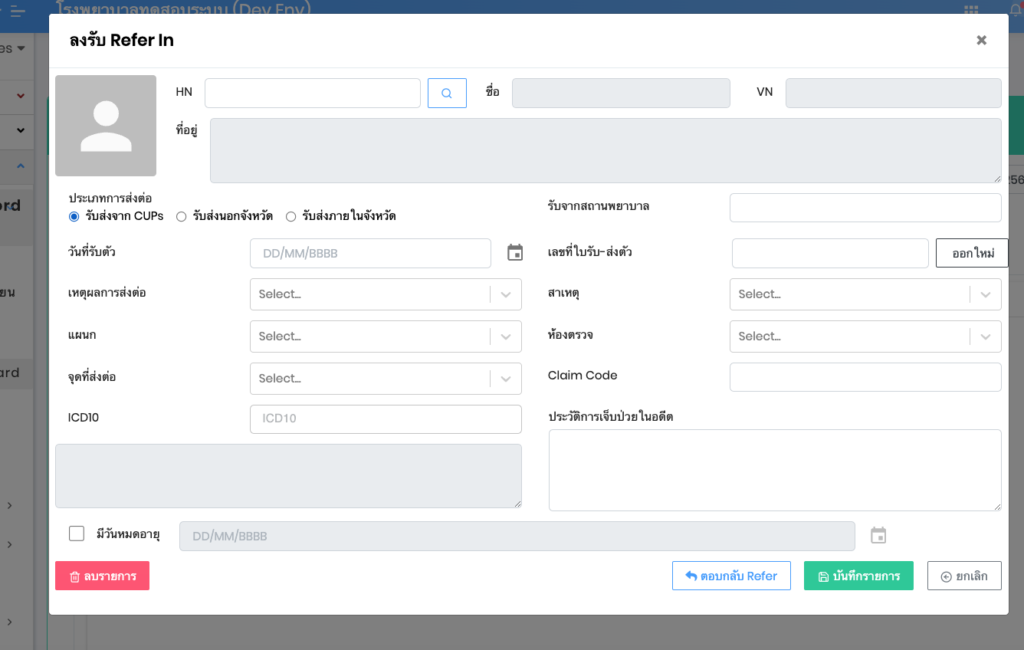Screen dimensions: 1024x650
Task: Click the HN search magnifier icon
Action: coord(447,93)
